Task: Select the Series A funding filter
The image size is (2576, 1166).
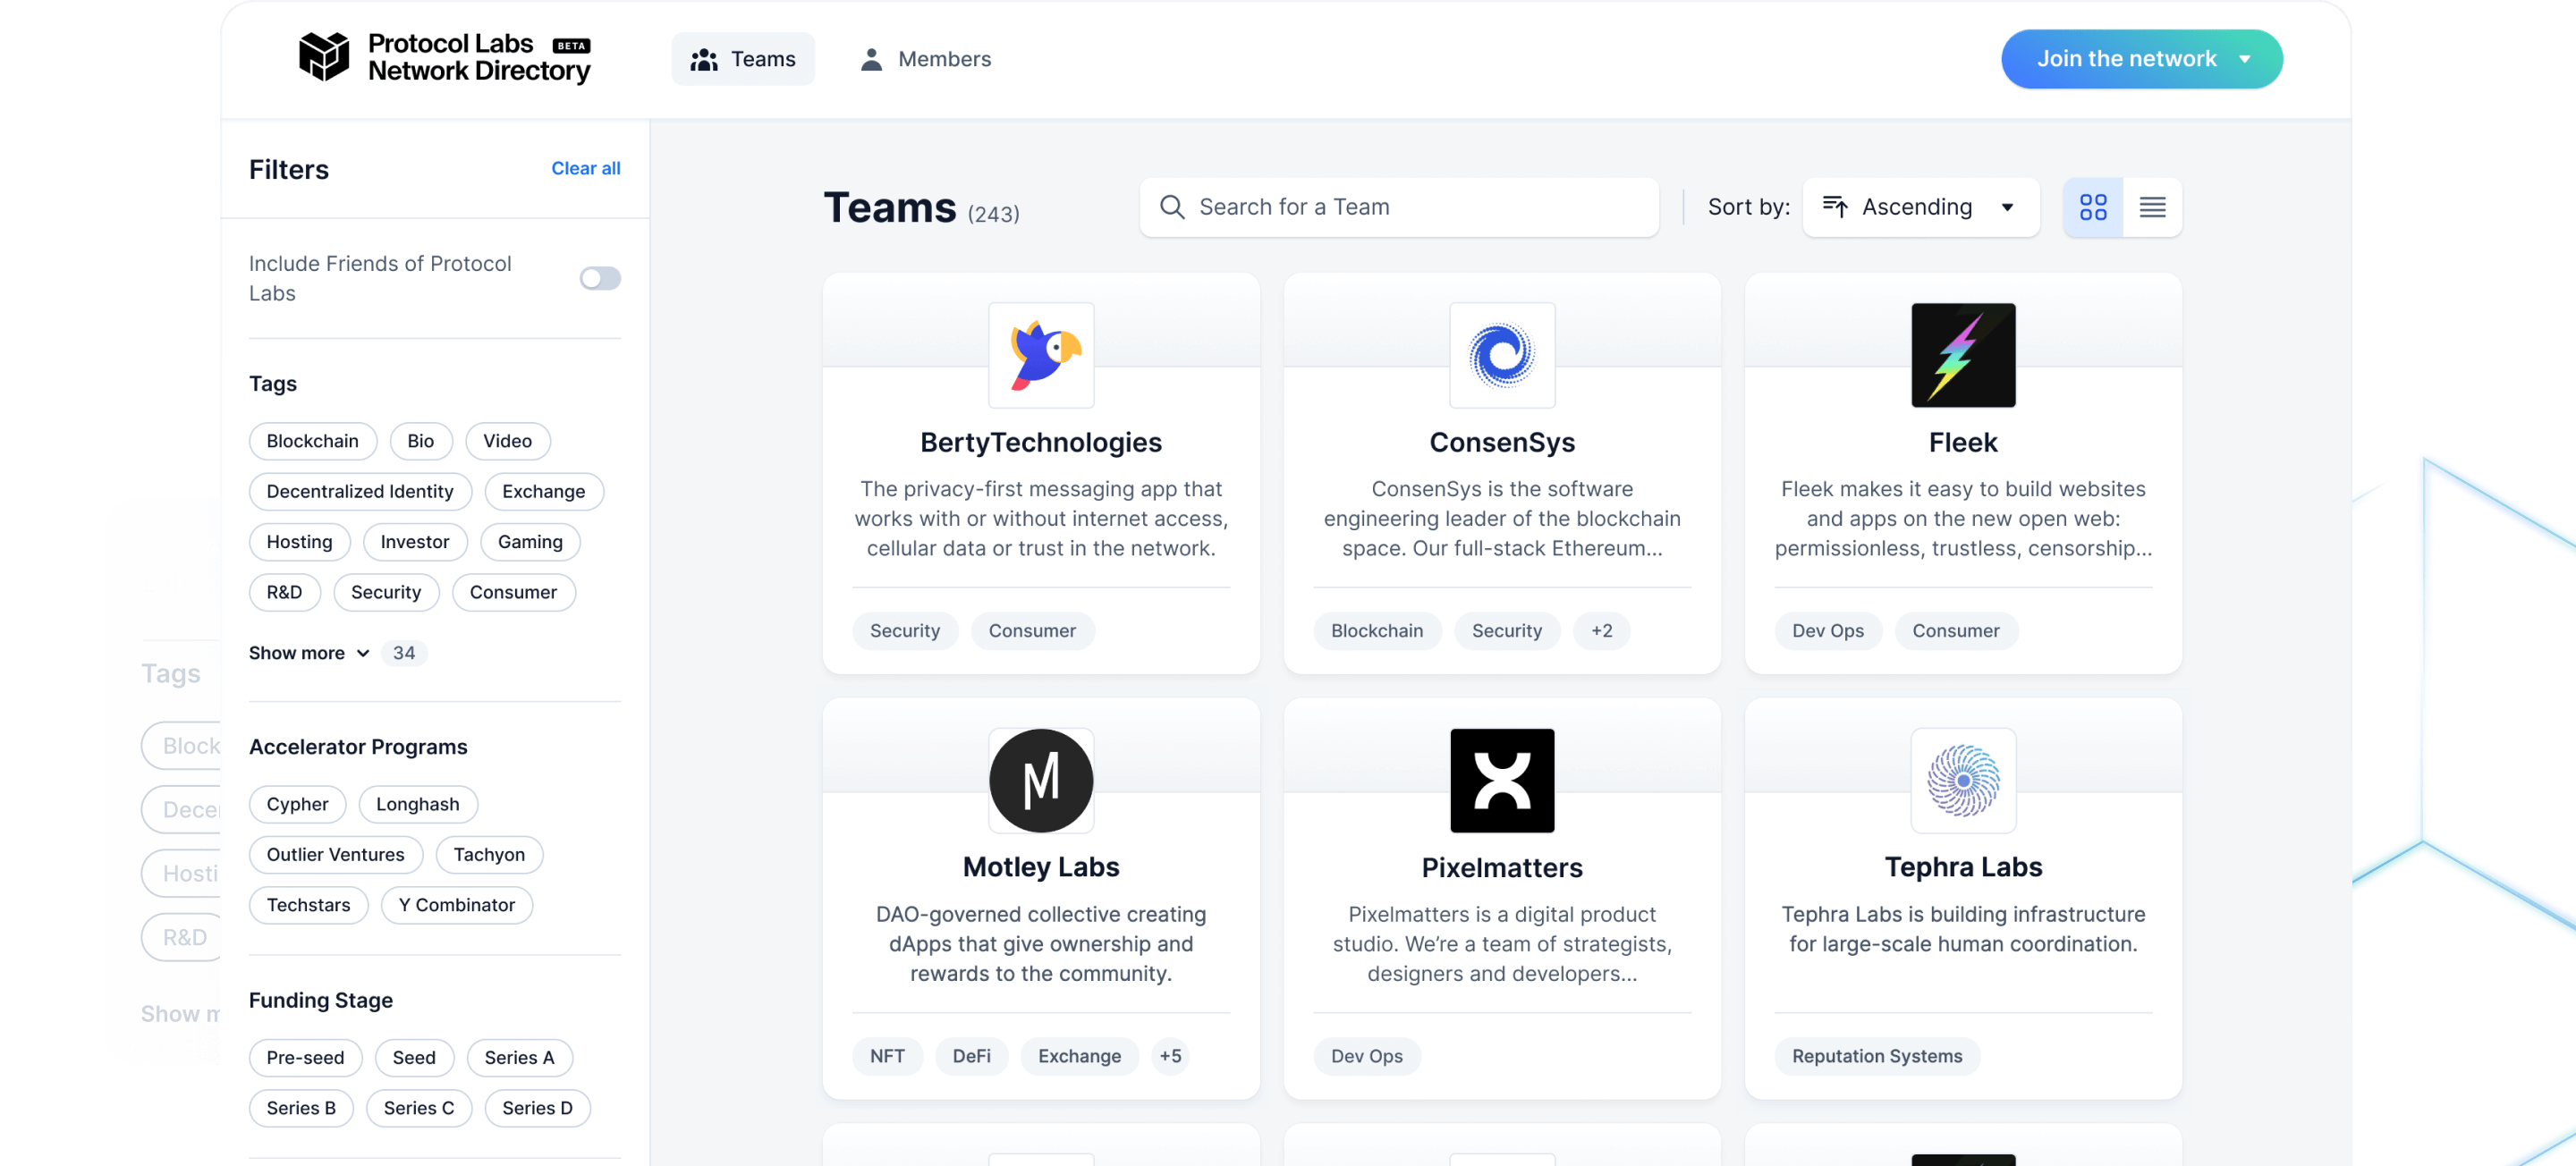Action: 519,1057
